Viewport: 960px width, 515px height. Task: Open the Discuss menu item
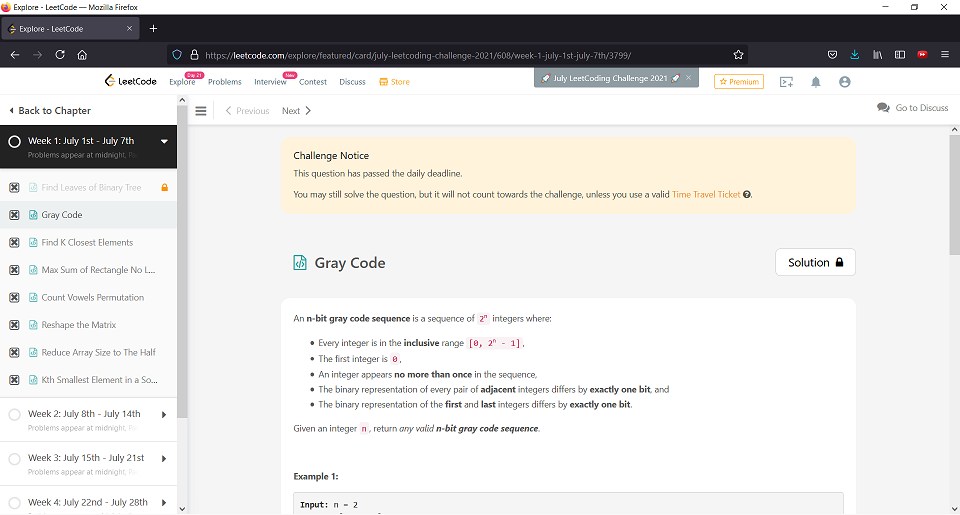[353, 82]
